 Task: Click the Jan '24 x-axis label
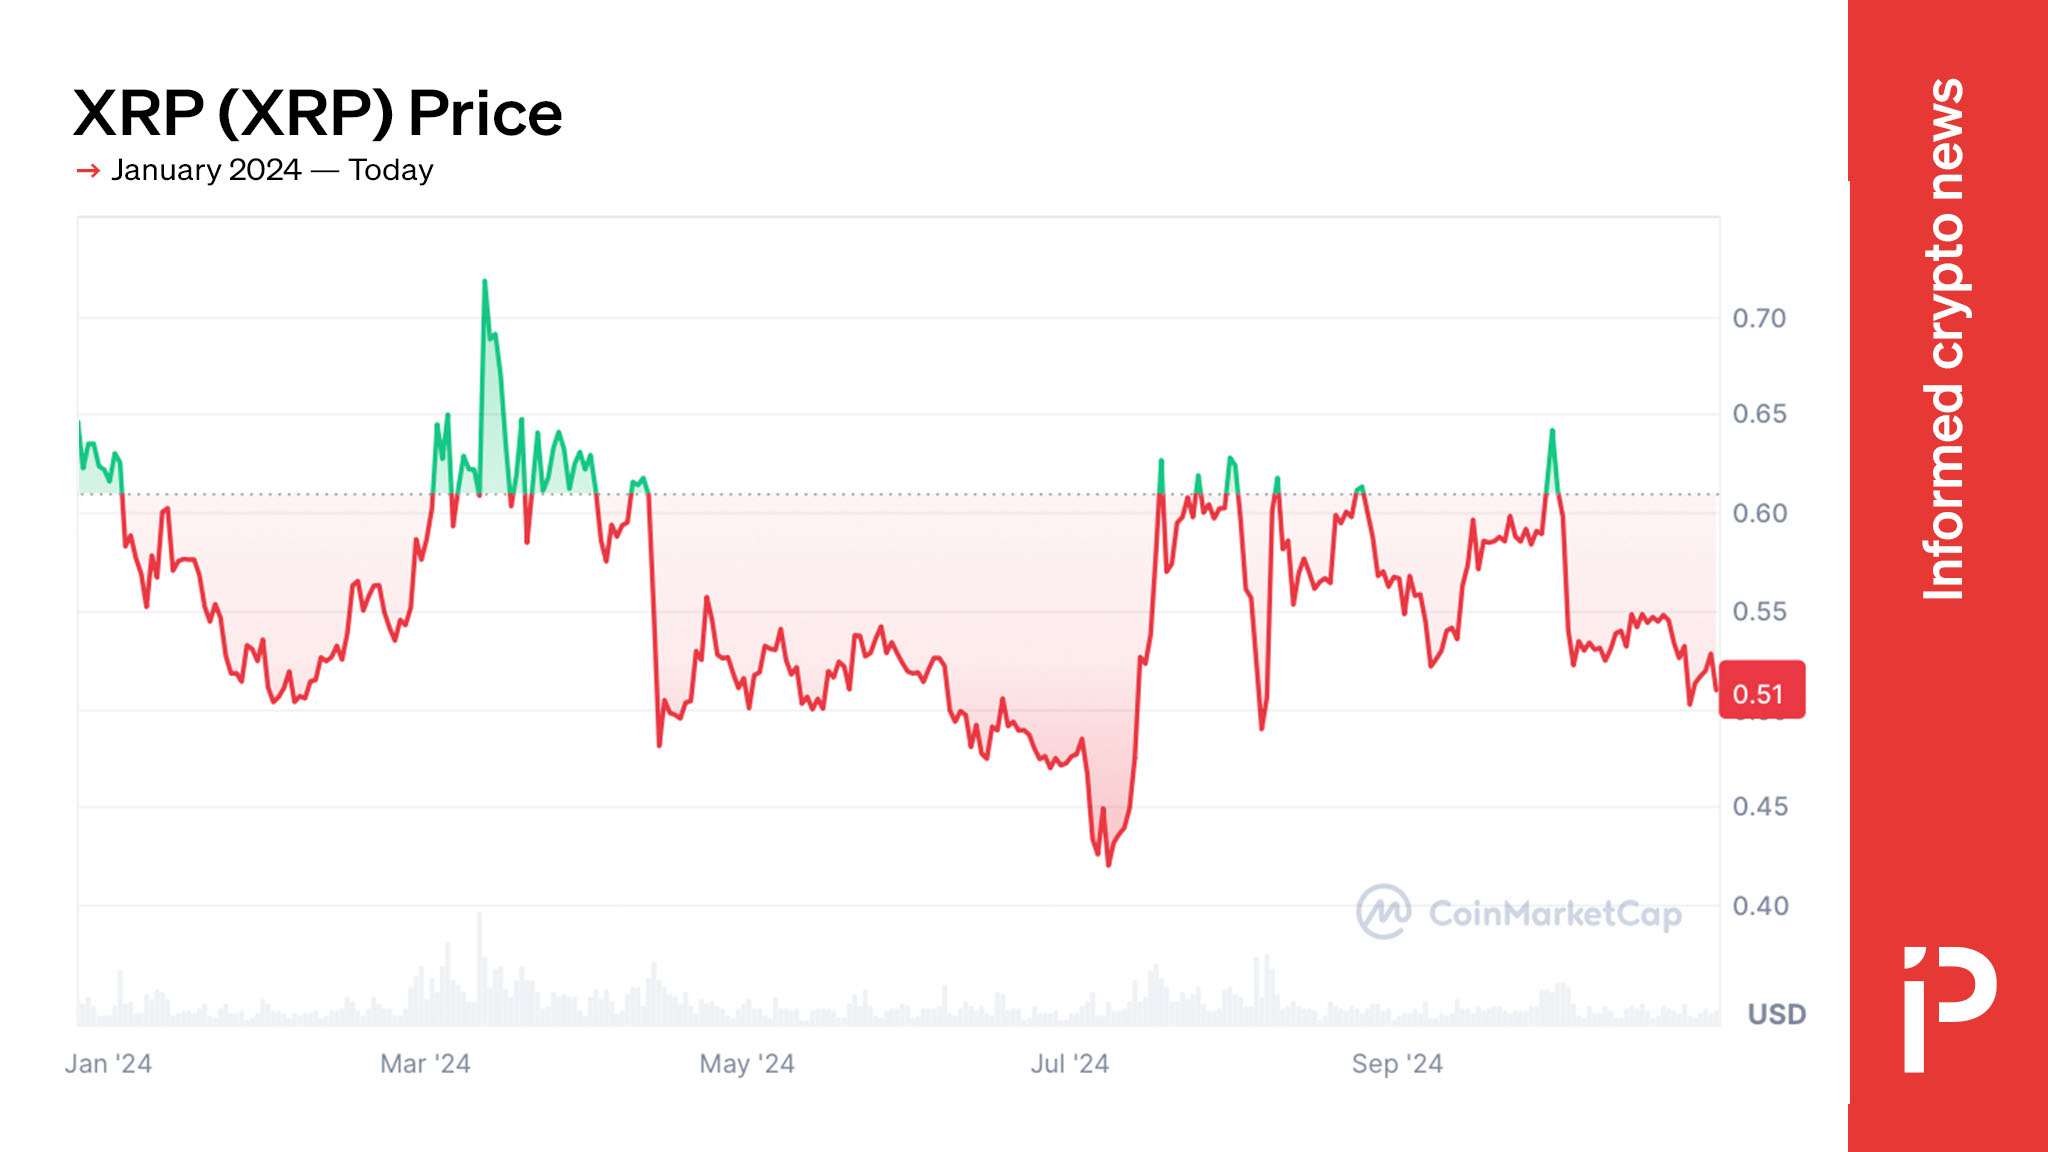pyautogui.click(x=108, y=1063)
